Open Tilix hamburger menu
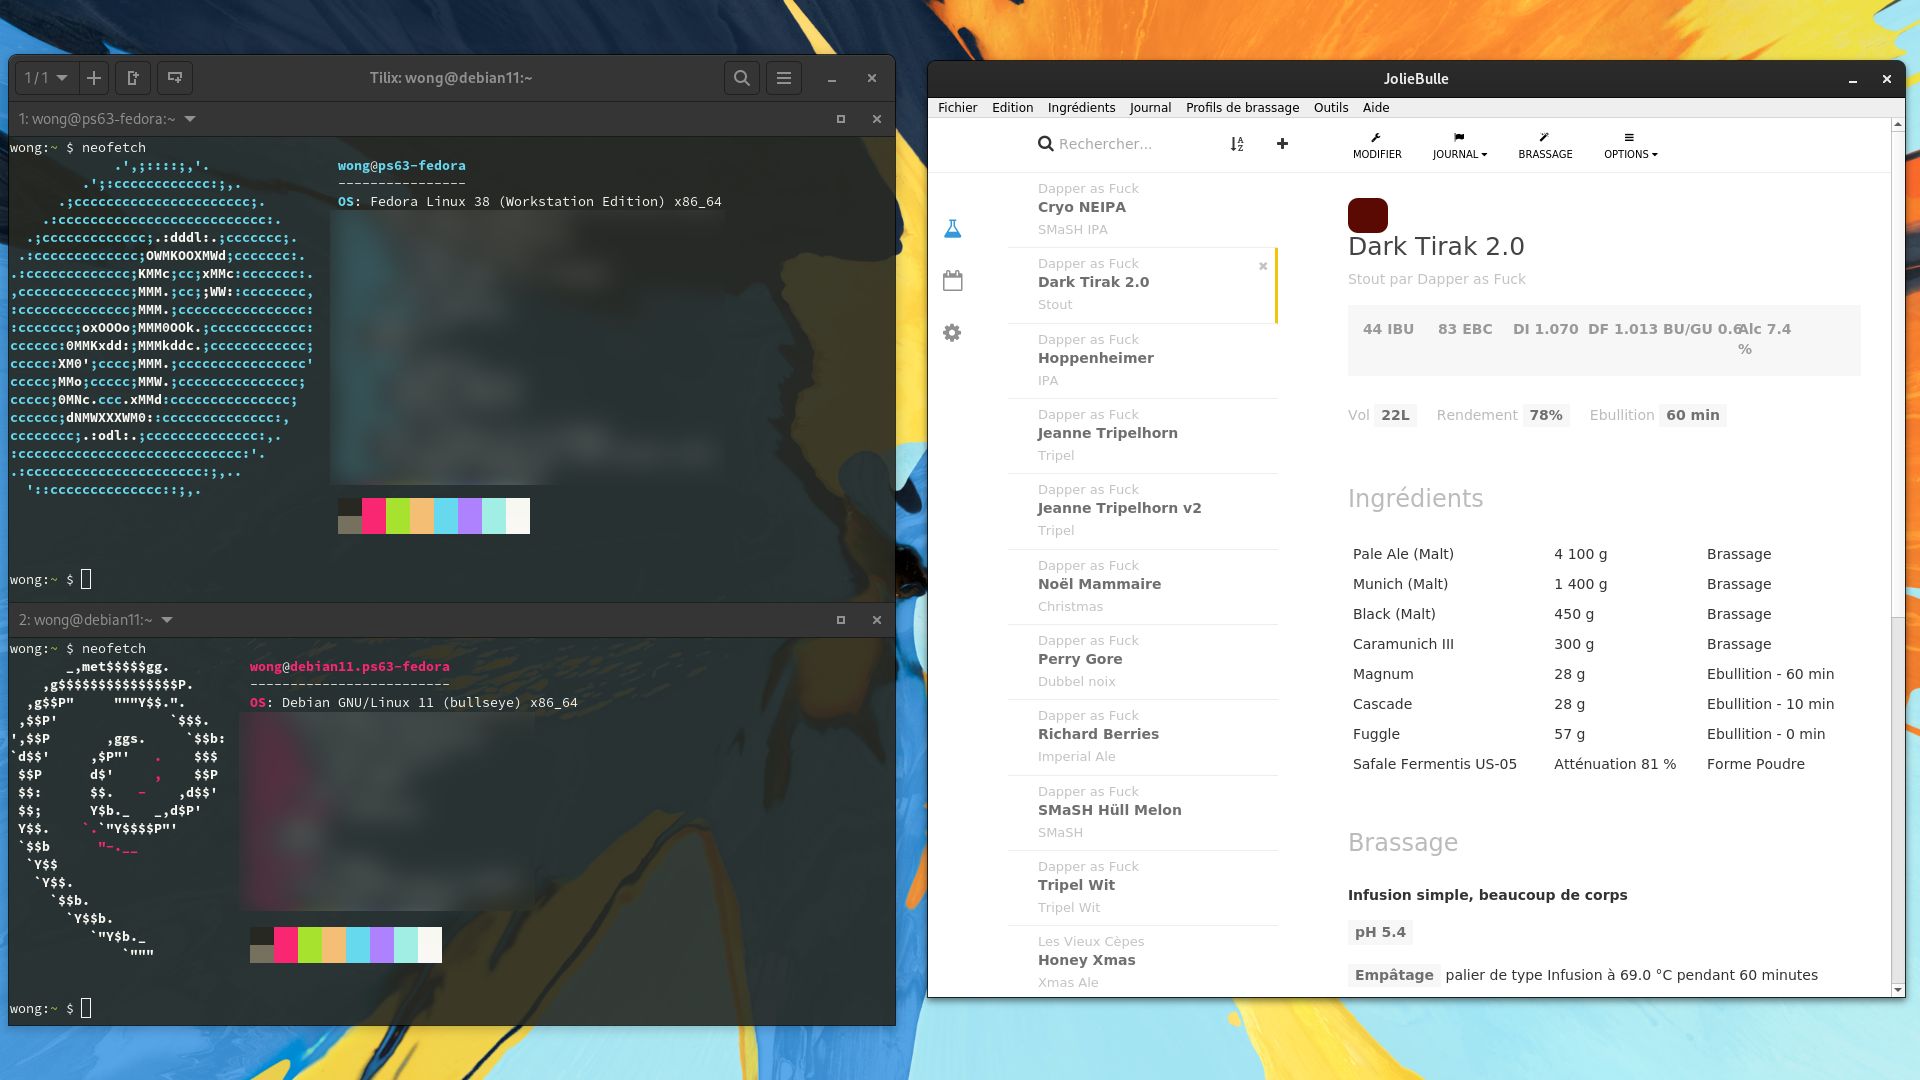The height and width of the screenshot is (1080, 1920). (784, 78)
